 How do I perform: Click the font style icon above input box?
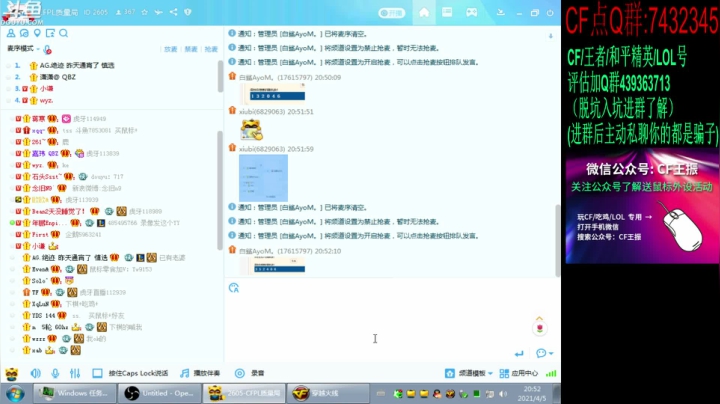[234, 288]
